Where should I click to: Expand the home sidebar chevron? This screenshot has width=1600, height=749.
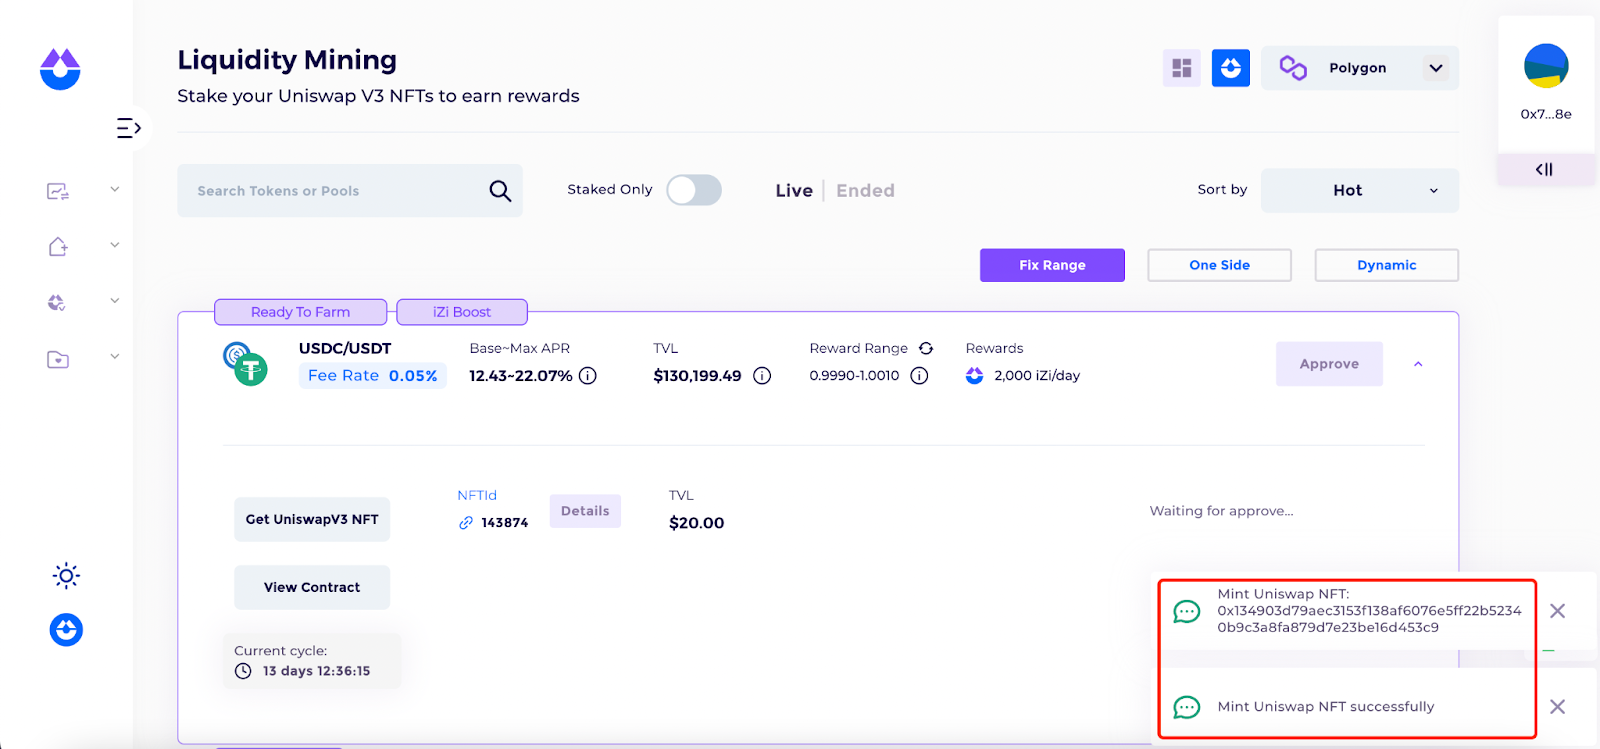115,245
